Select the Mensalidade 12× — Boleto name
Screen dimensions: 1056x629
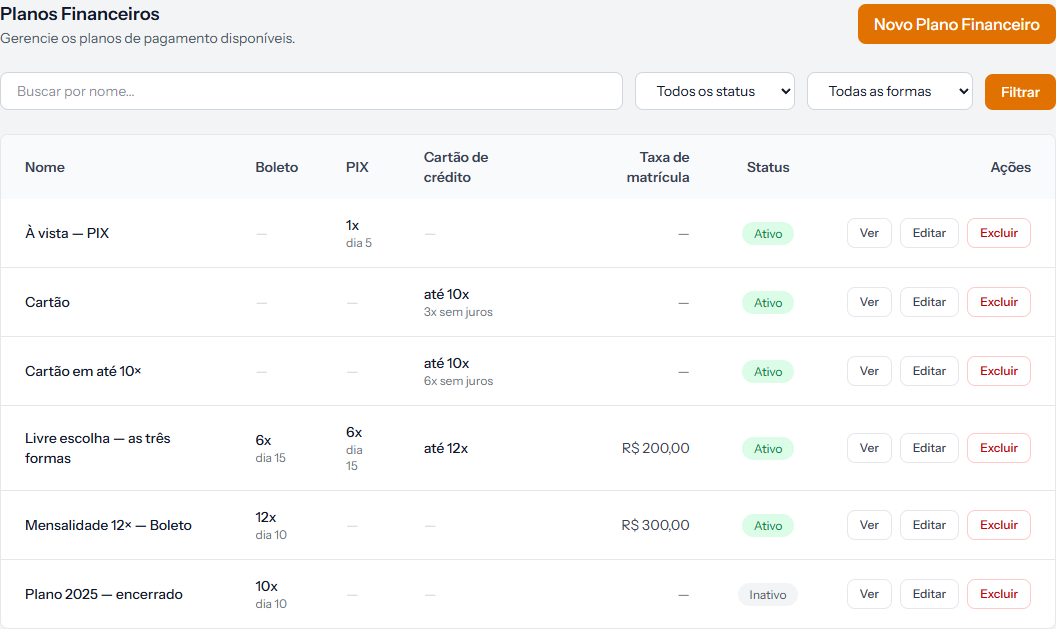point(108,525)
